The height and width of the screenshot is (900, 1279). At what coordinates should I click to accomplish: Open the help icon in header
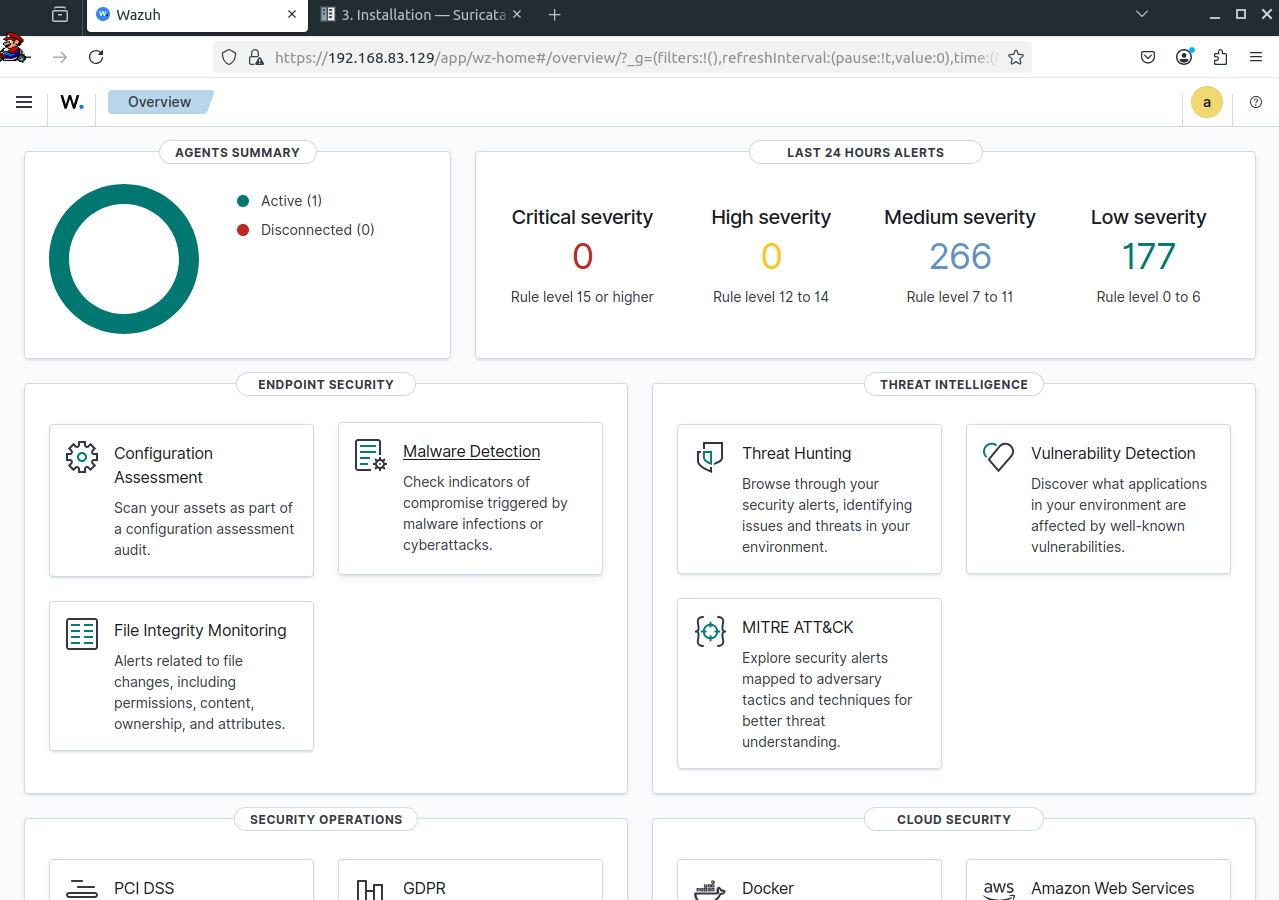click(x=1256, y=102)
